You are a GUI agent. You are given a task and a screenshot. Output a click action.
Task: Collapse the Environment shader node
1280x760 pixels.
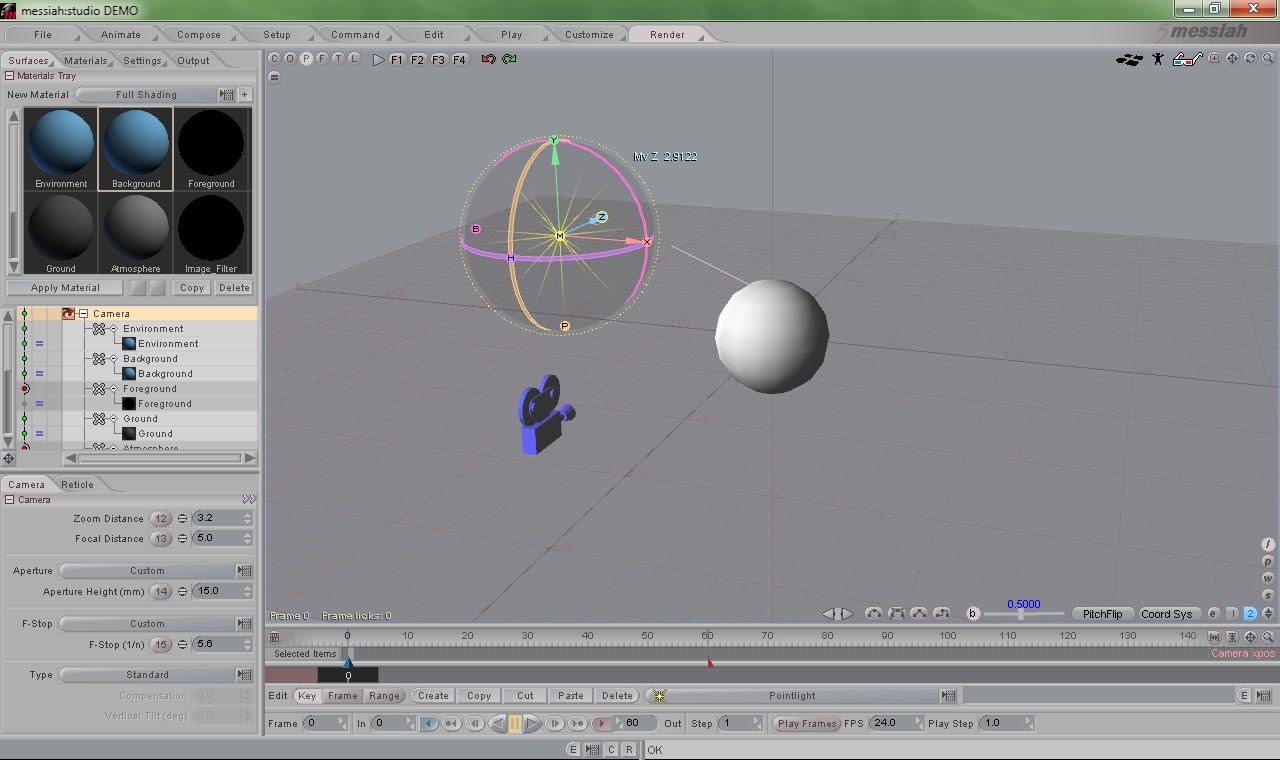(x=114, y=328)
